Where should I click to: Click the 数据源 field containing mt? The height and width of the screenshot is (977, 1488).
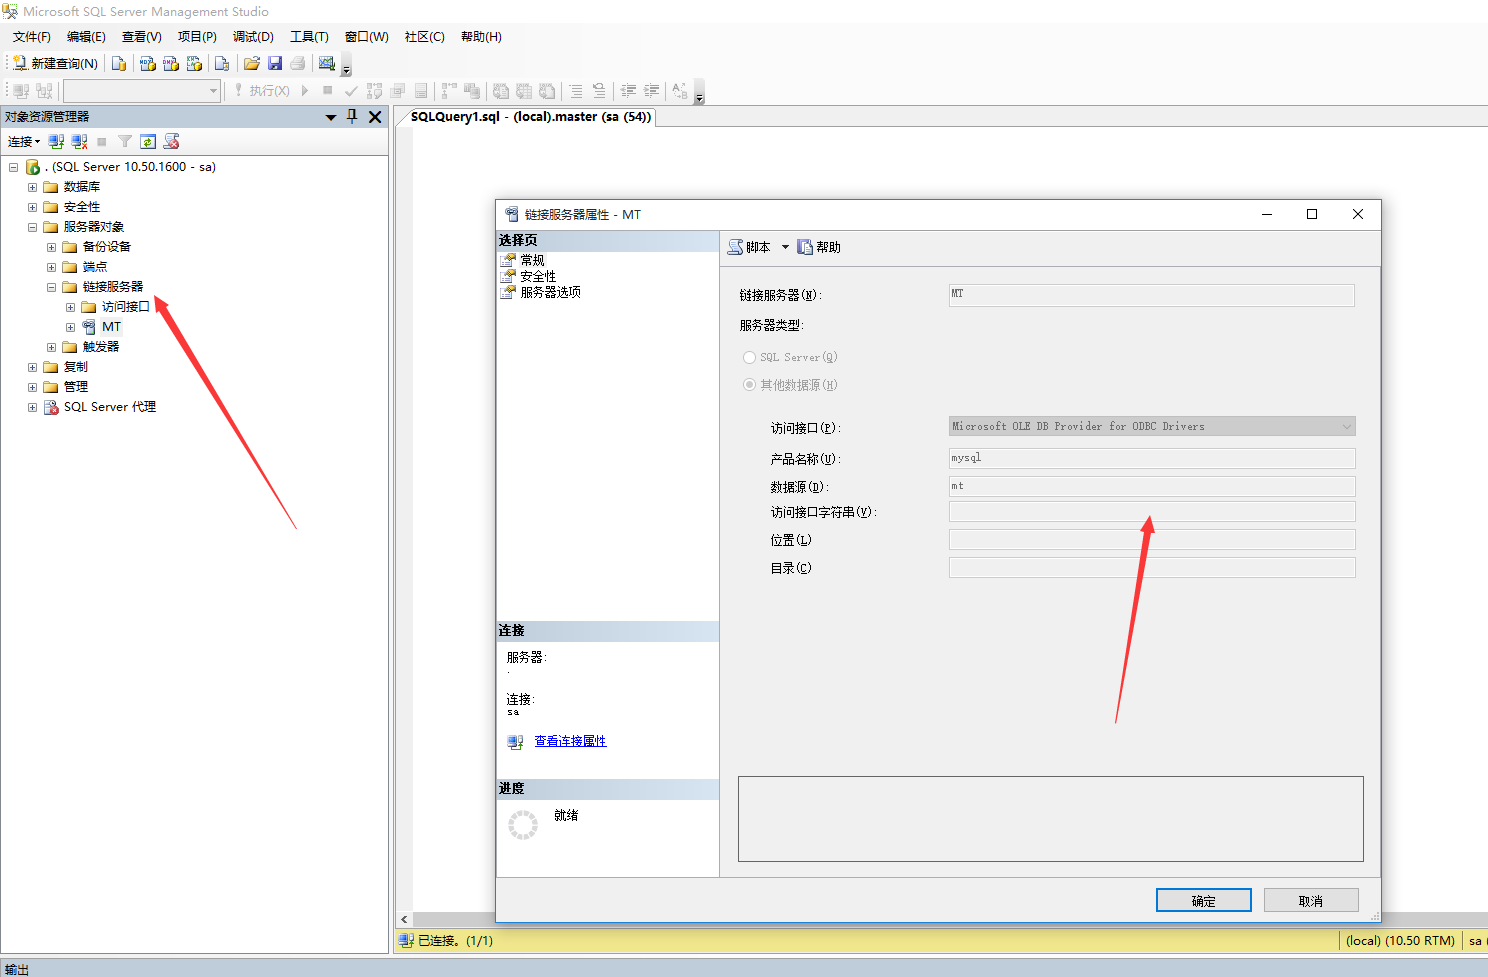coord(1152,486)
